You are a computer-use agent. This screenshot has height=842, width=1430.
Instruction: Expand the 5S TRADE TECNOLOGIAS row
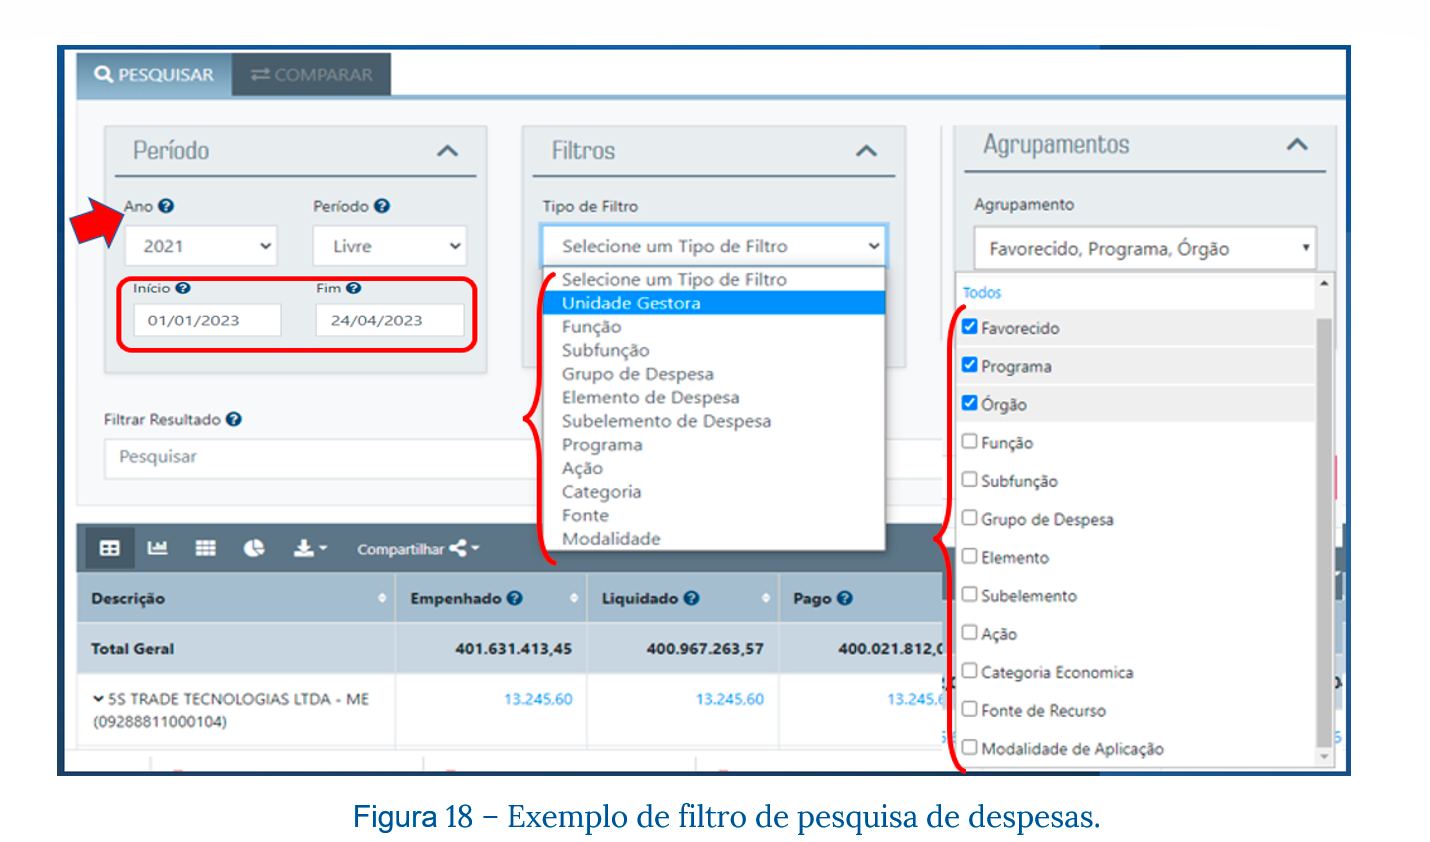(98, 699)
